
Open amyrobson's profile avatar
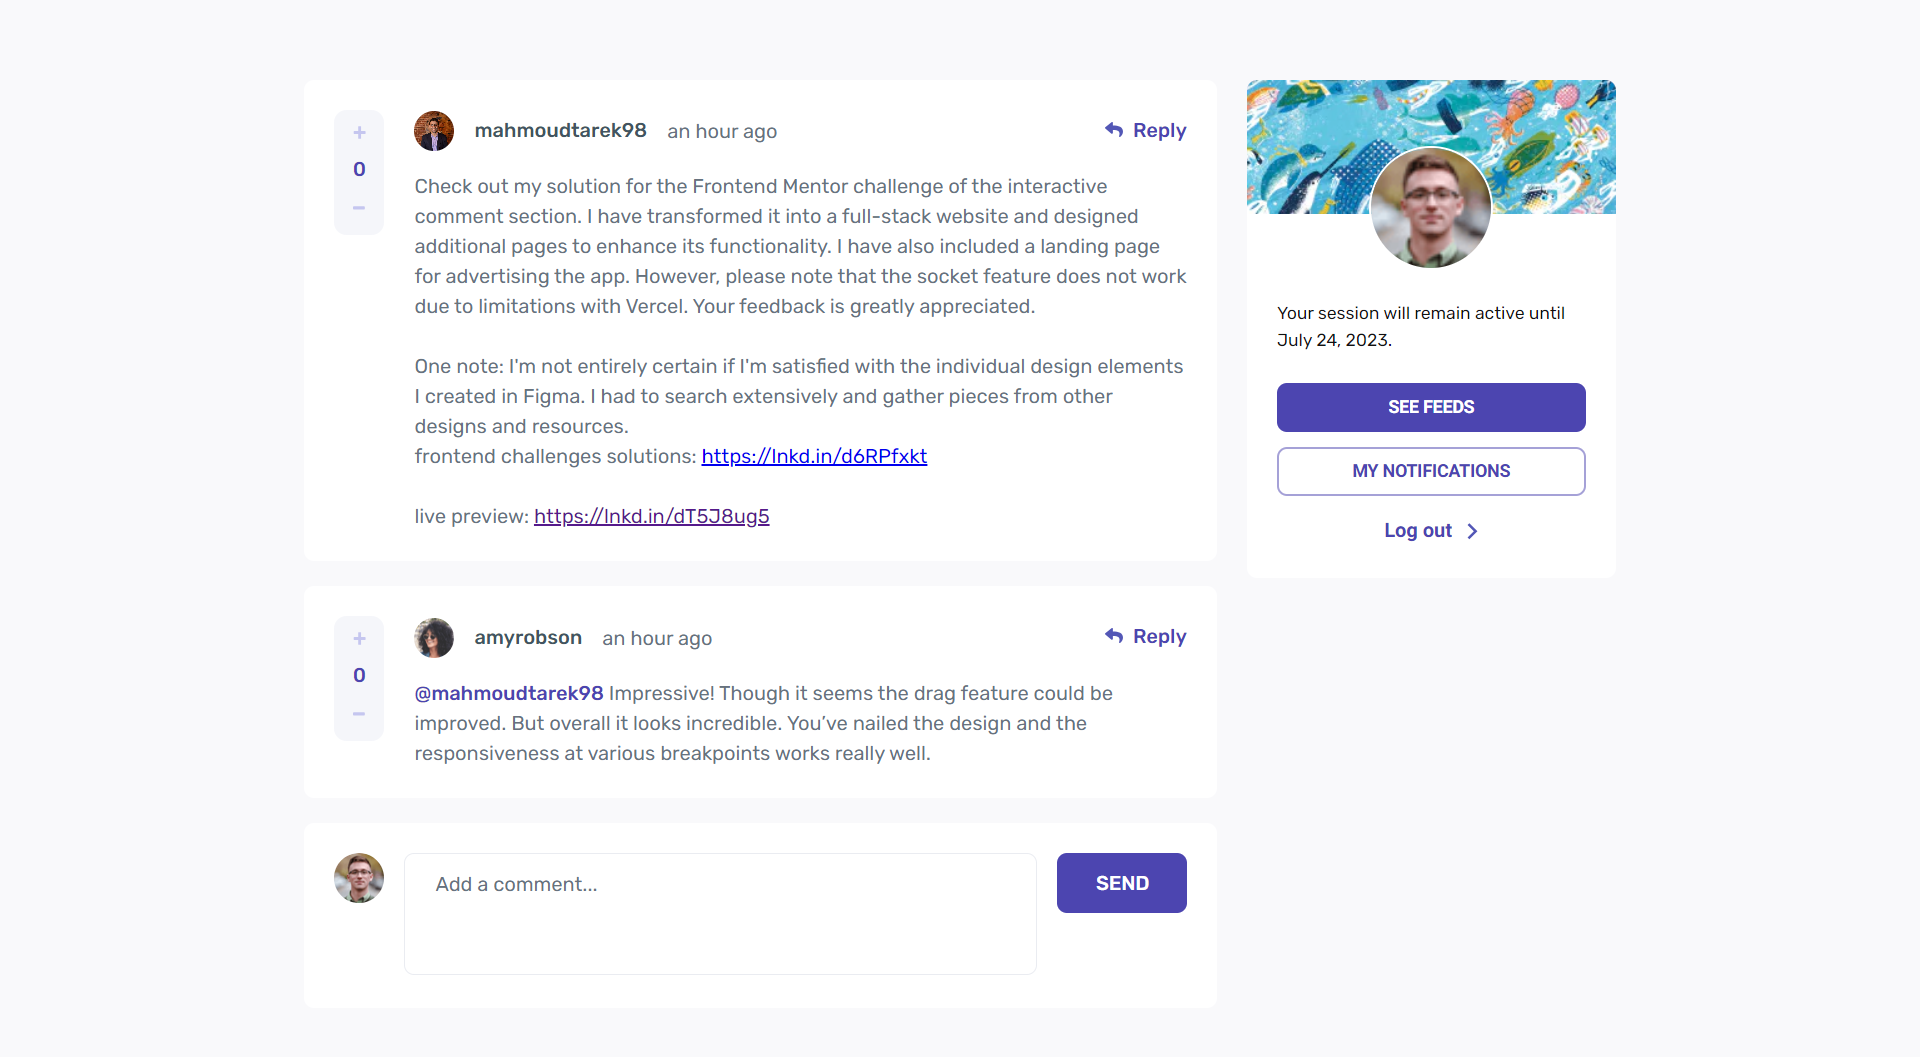tap(433, 637)
